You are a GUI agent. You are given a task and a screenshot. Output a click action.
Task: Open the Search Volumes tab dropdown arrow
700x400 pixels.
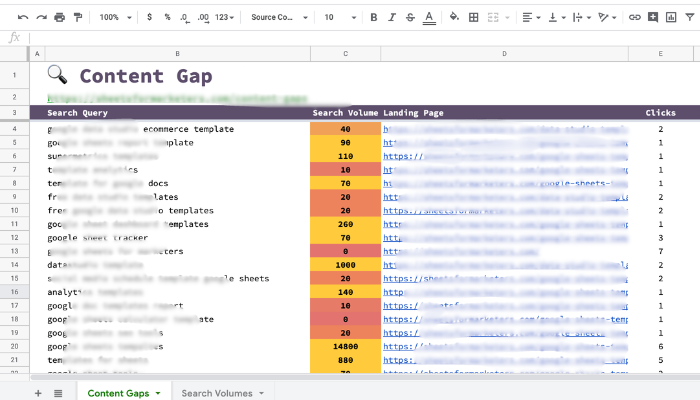pyautogui.click(x=262, y=393)
